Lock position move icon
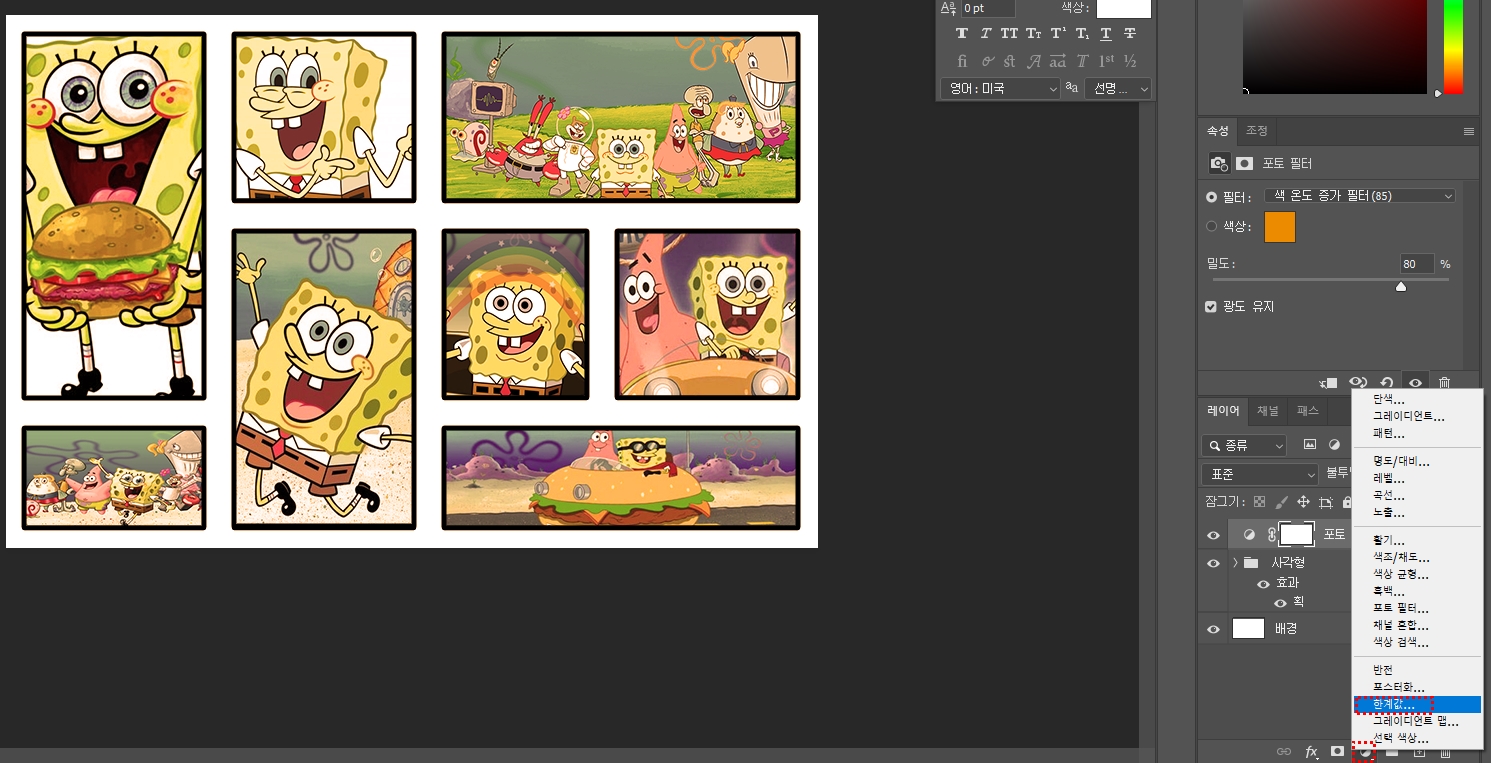Screen dimensions: 1491x763 [x=1303, y=502]
